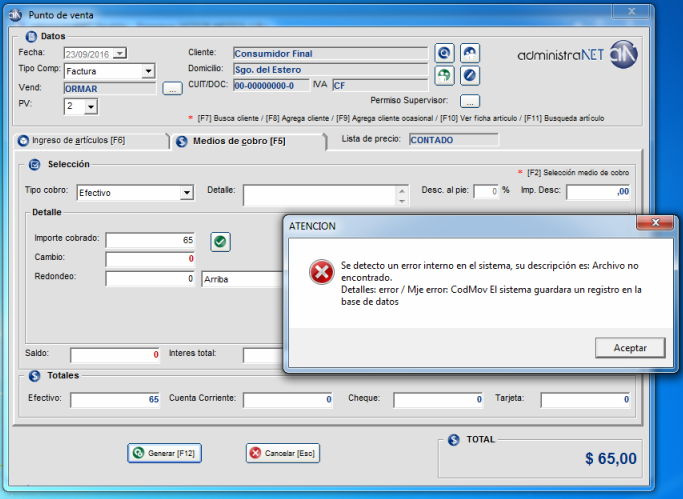Click the Importe cobrado input field
This screenshot has width=683, height=499.
pyautogui.click(x=150, y=240)
